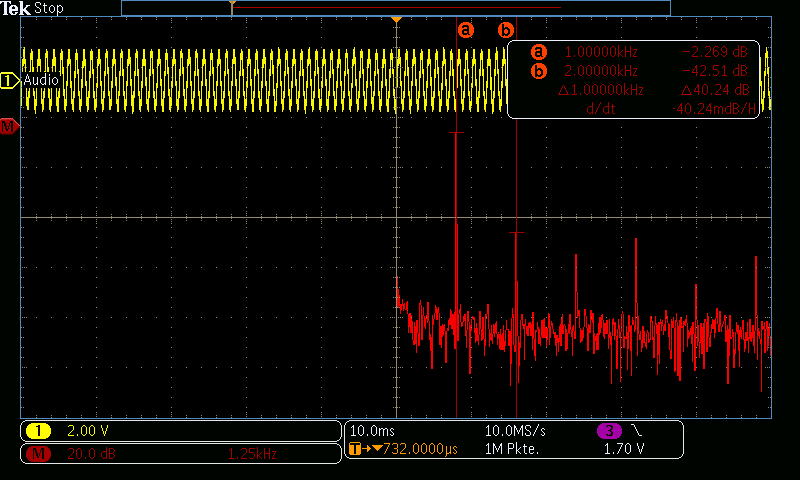
Task: Click the Stop acquisition status
Action: [48, 8]
